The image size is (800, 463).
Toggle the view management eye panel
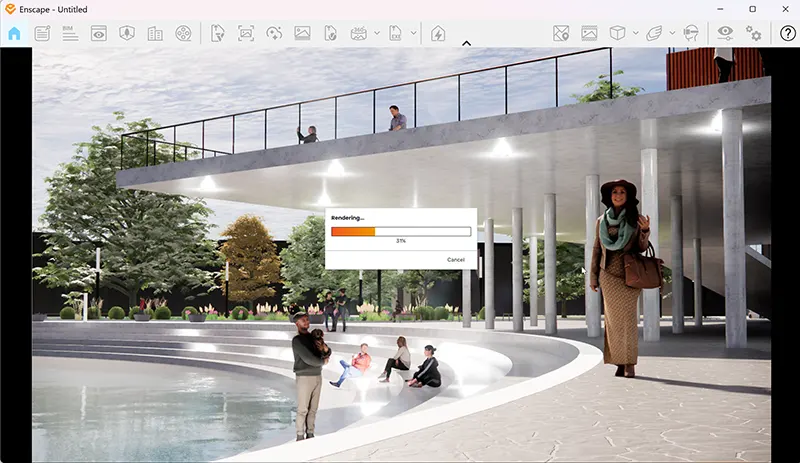pos(98,33)
